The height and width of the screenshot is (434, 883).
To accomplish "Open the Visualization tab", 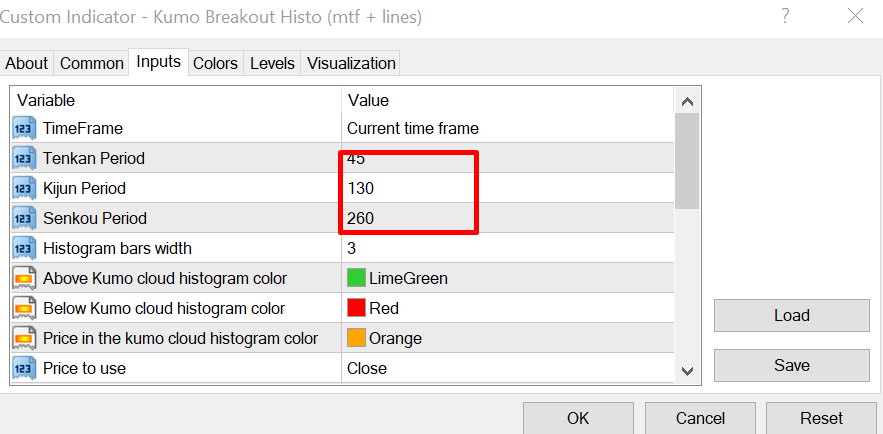I will tap(351, 63).
